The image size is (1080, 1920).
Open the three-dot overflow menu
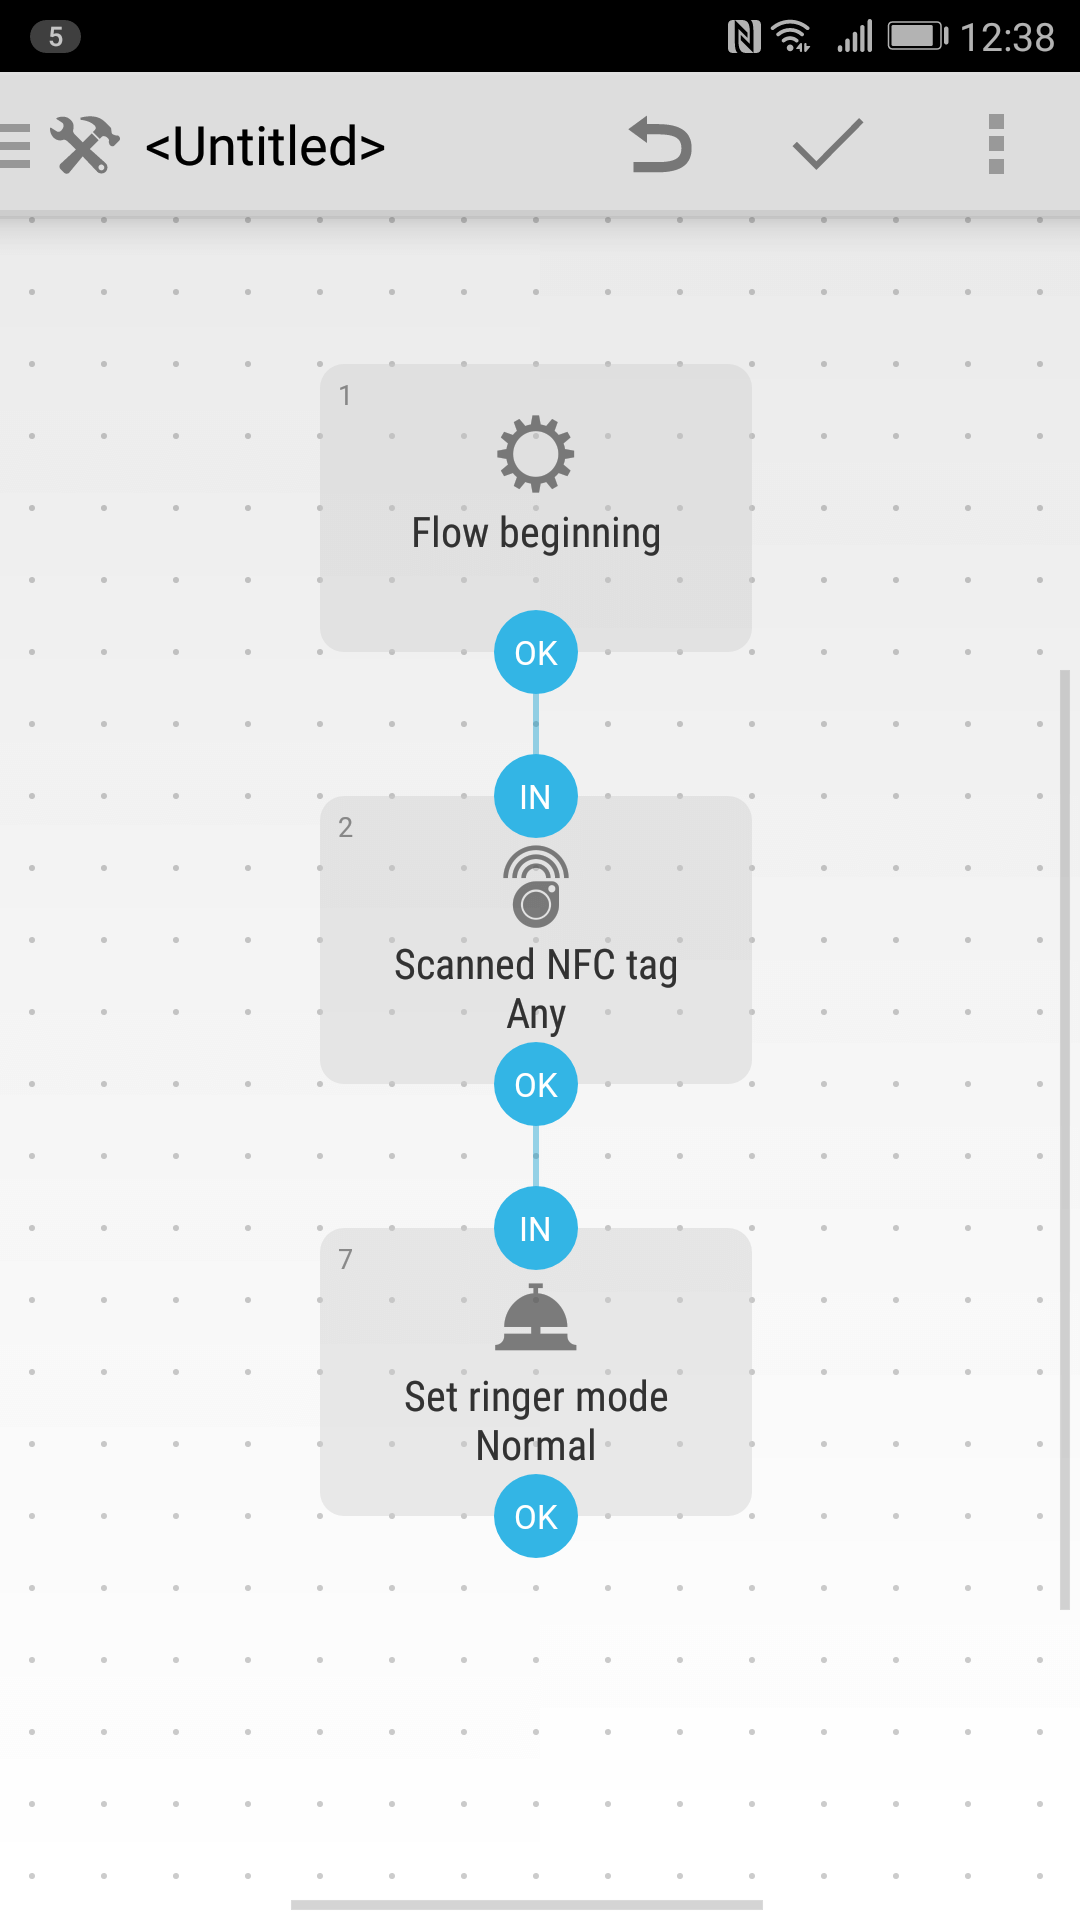[x=996, y=144]
